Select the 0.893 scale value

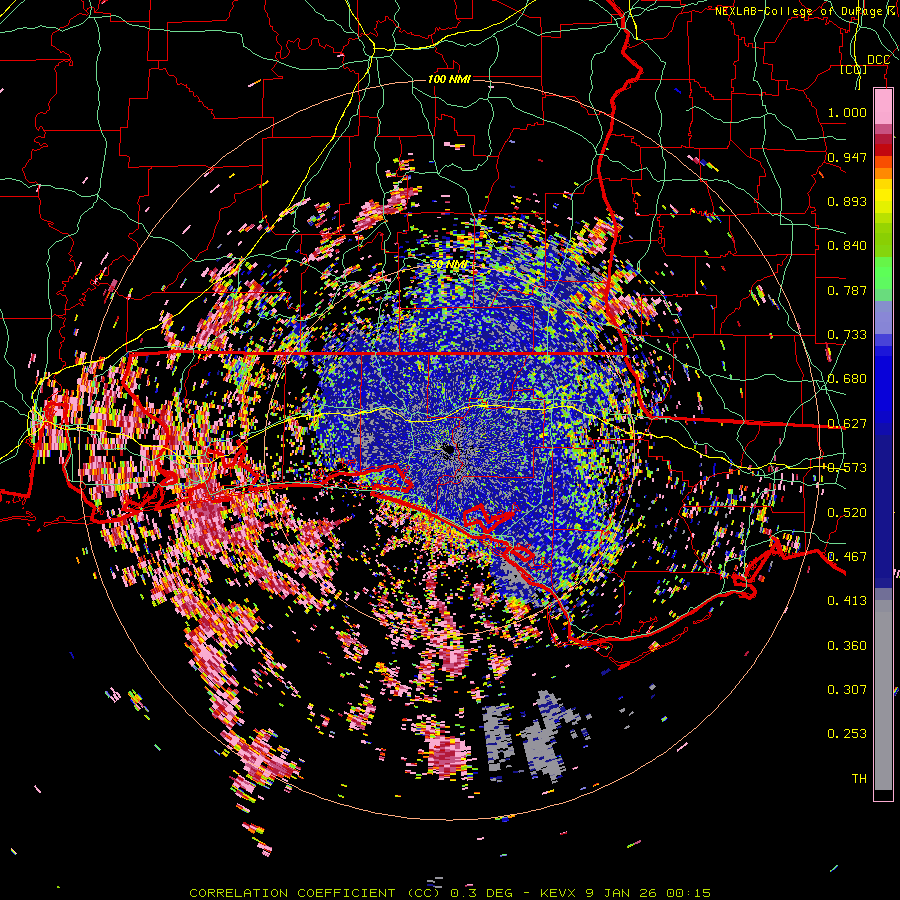pyautogui.click(x=847, y=201)
